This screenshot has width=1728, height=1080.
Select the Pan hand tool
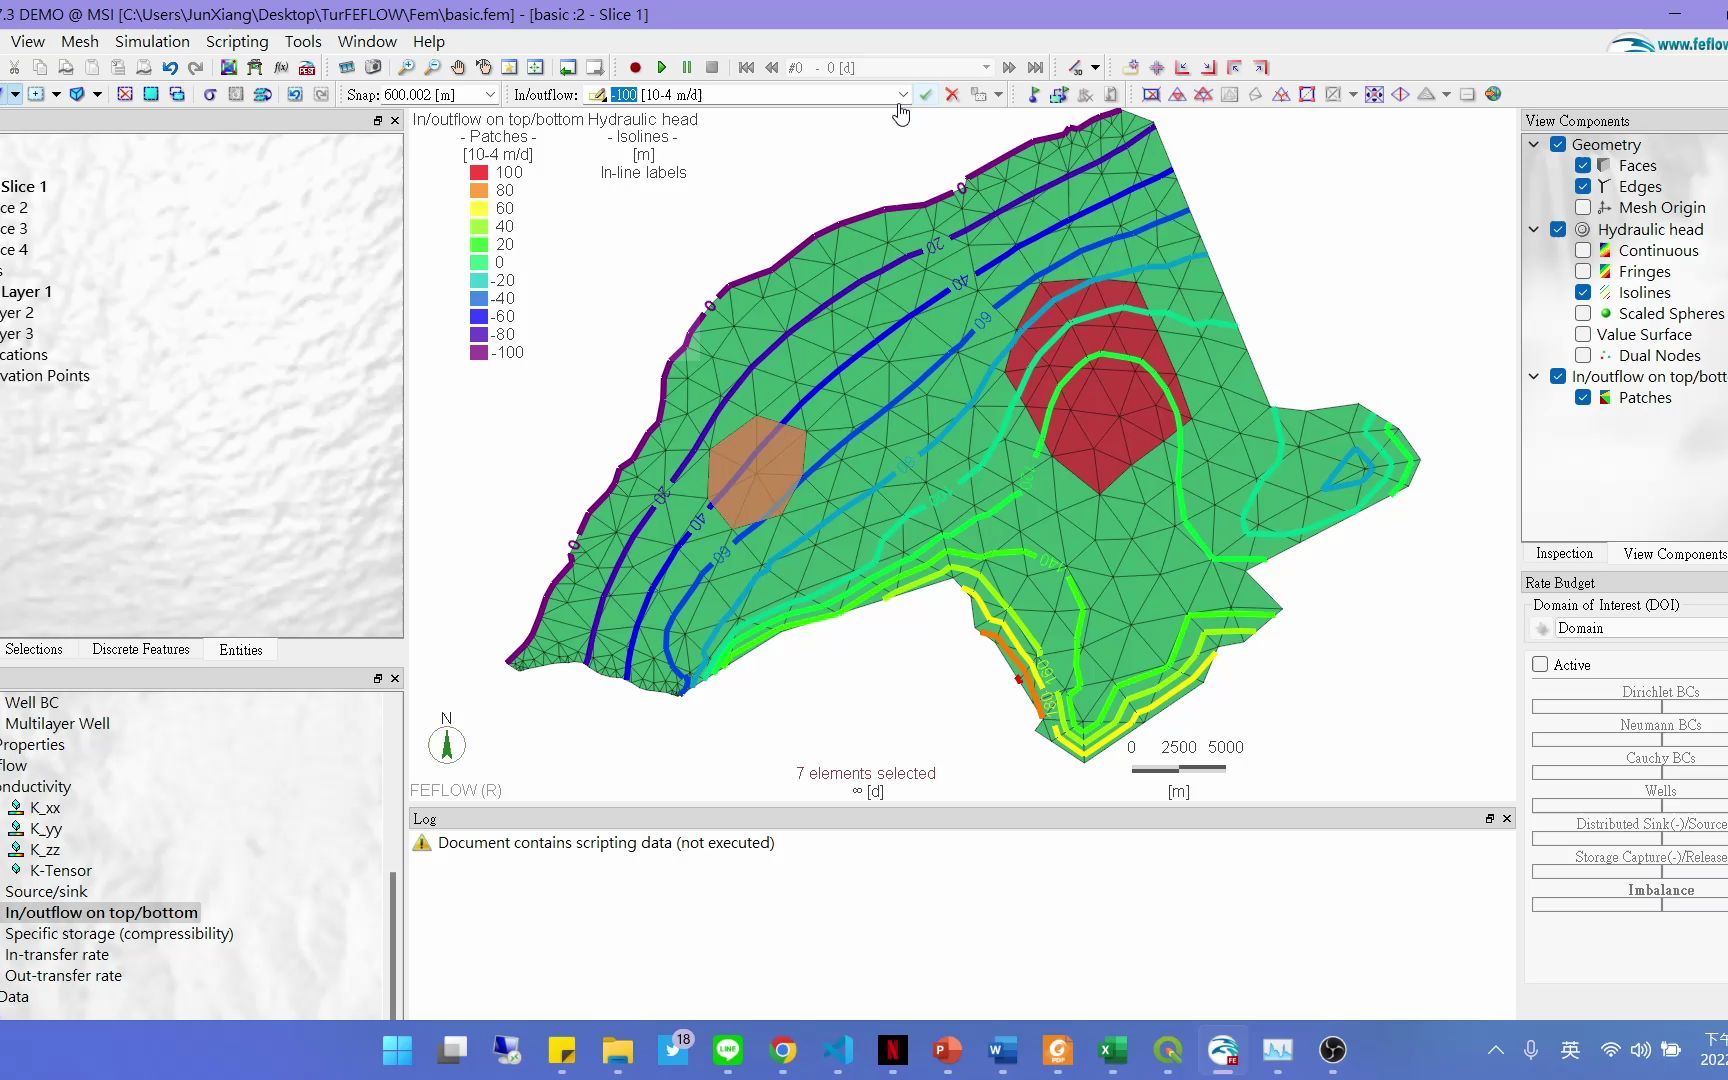[x=458, y=67]
